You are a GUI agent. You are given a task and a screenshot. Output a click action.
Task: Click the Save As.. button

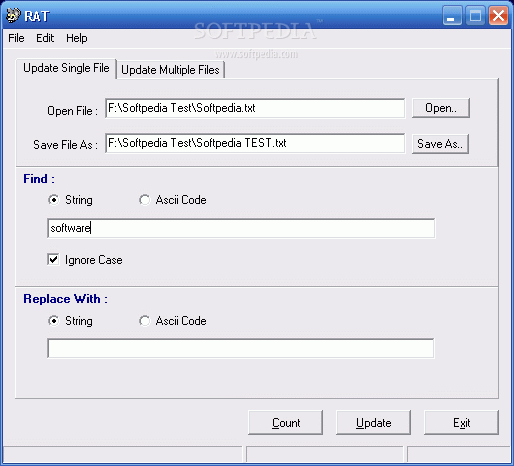pyautogui.click(x=440, y=144)
